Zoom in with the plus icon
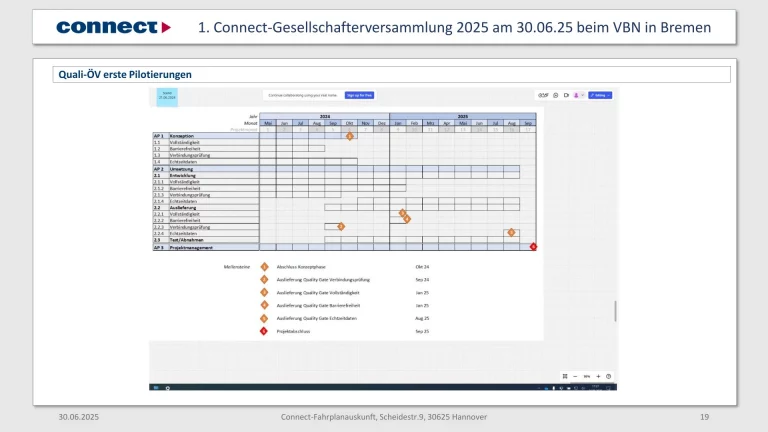Viewport: 768px width, 432px height. 598,376
